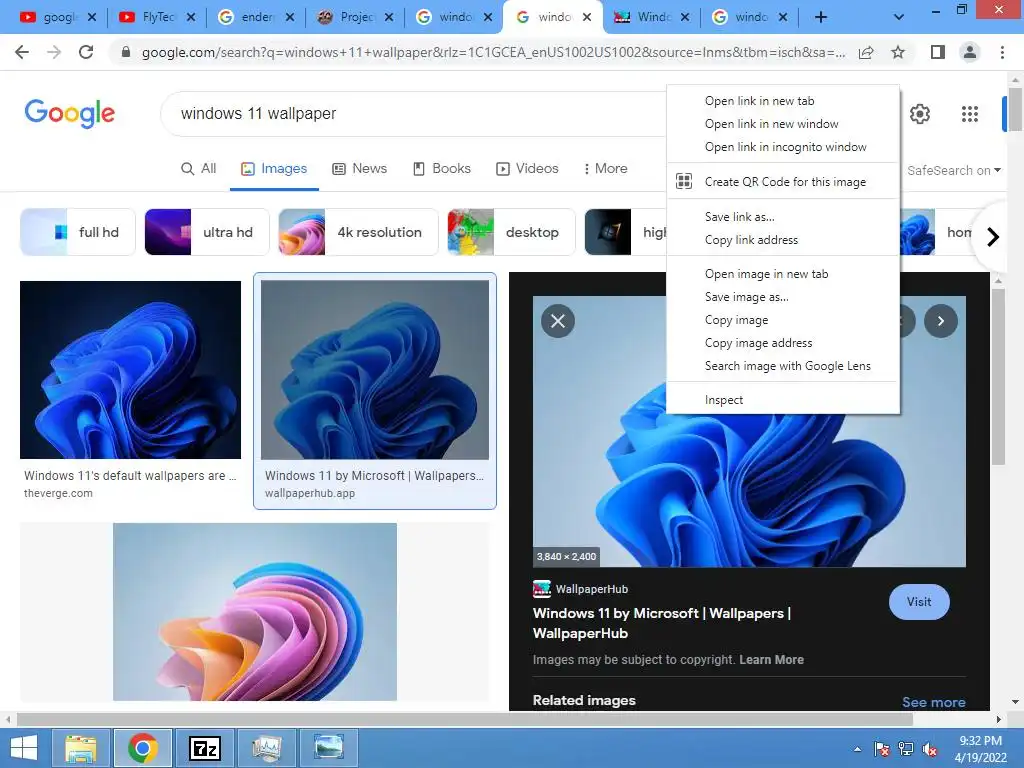The image size is (1024, 768).
Task: Select Copy image in context menu
Action: [x=783, y=320]
